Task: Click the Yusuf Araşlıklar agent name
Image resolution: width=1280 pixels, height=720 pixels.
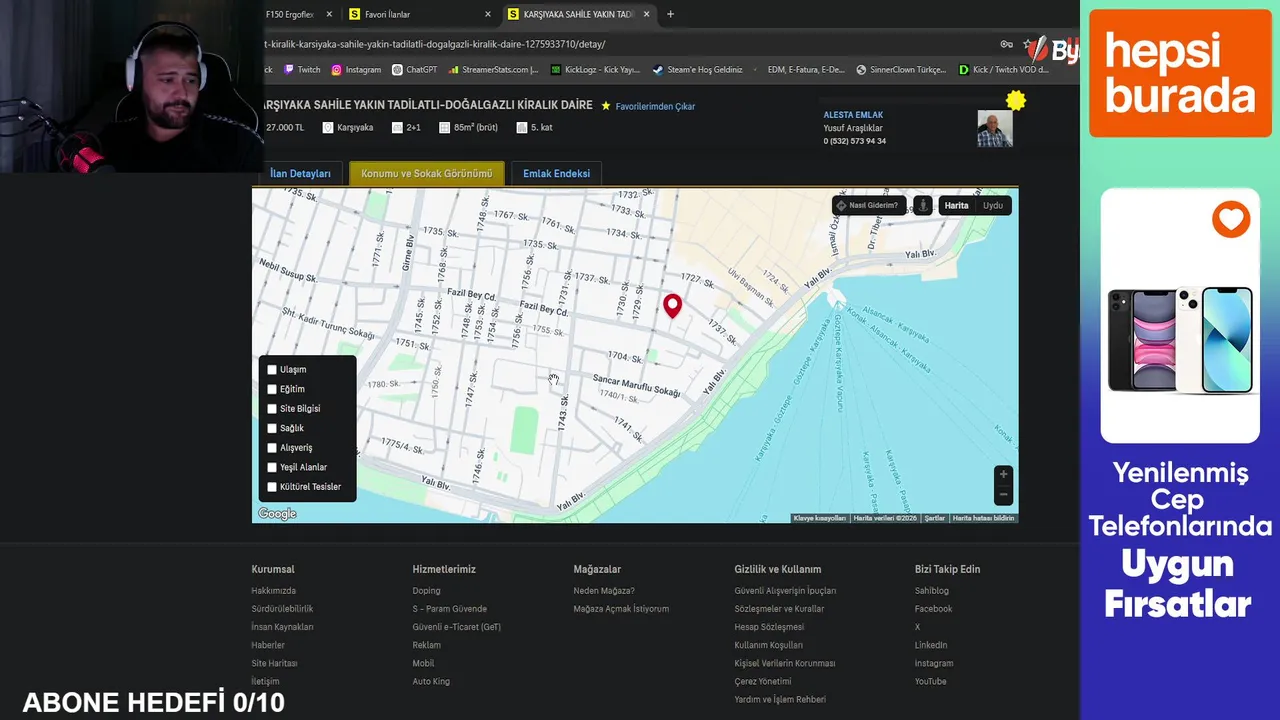Action: click(x=853, y=128)
